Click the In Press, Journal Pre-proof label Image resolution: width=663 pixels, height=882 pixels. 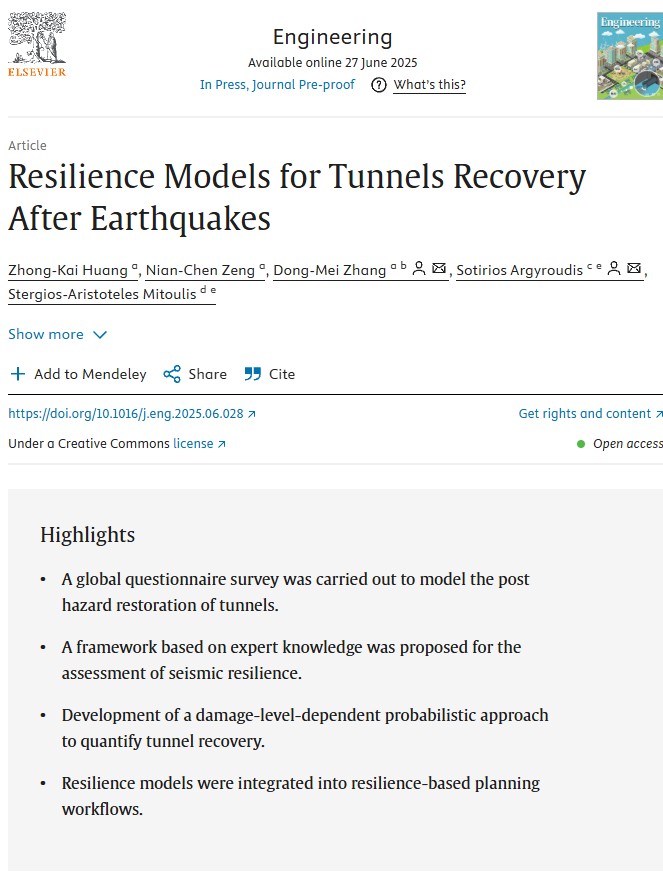point(277,85)
